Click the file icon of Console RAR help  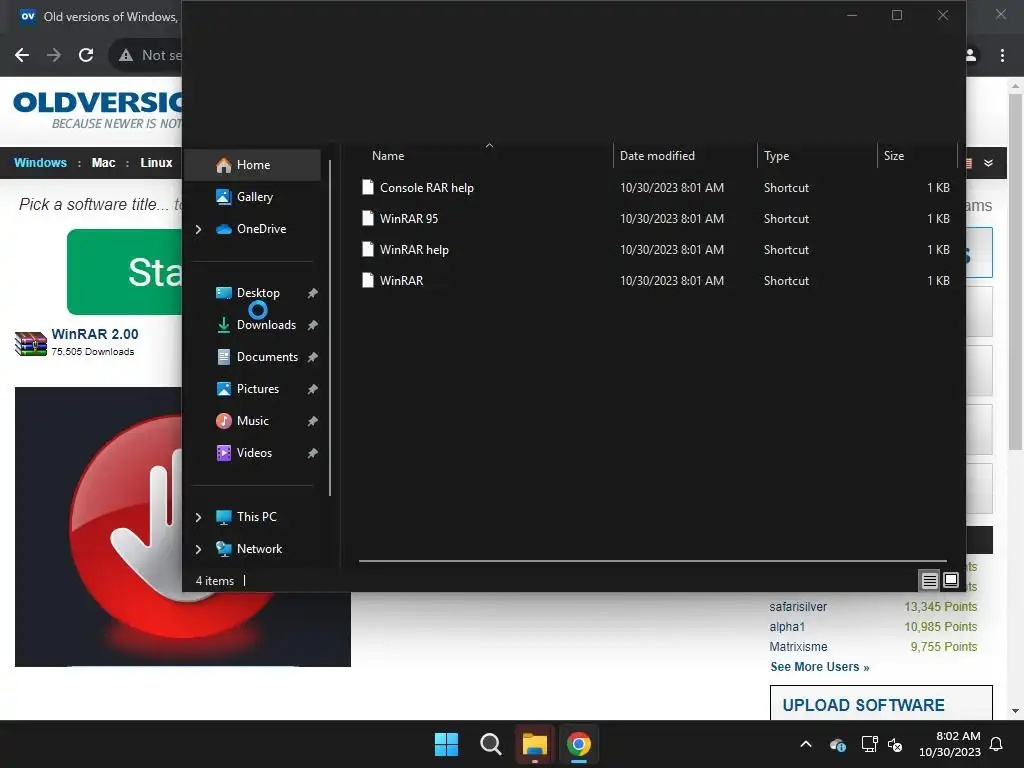[x=368, y=188]
